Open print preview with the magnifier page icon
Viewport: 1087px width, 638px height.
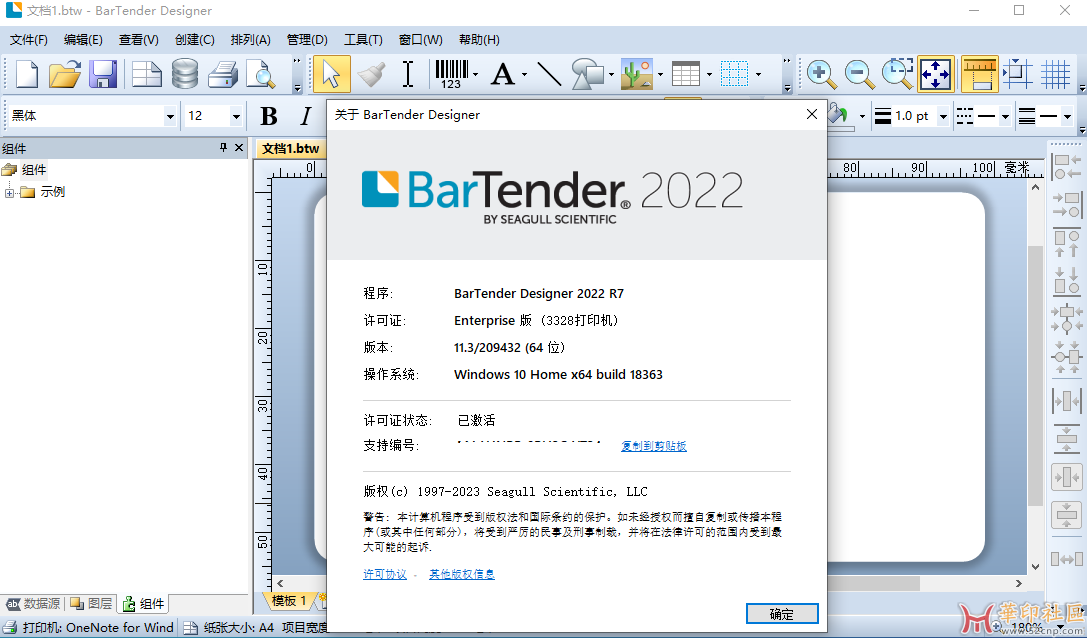click(261, 74)
